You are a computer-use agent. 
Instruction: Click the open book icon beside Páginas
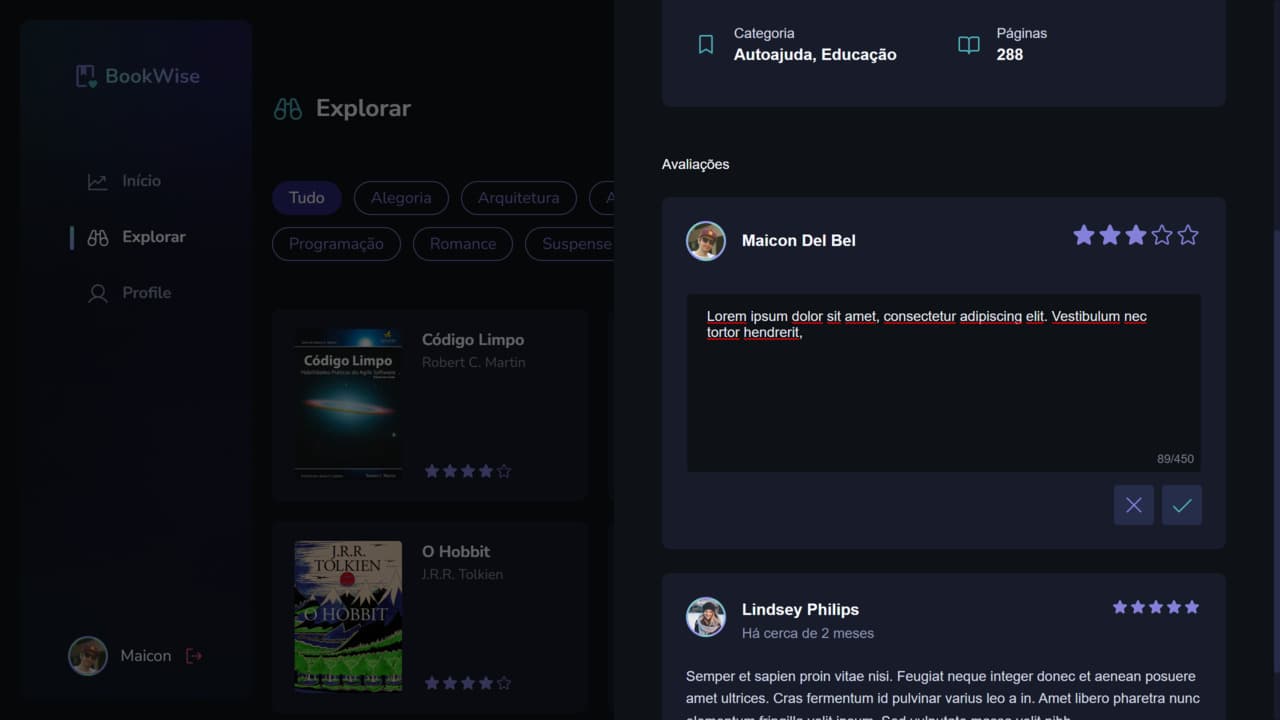tap(968, 44)
